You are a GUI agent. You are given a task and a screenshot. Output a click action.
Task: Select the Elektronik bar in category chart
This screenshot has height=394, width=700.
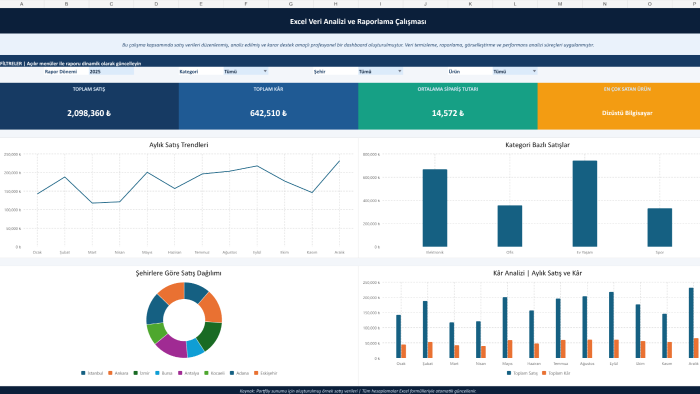pos(435,208)
